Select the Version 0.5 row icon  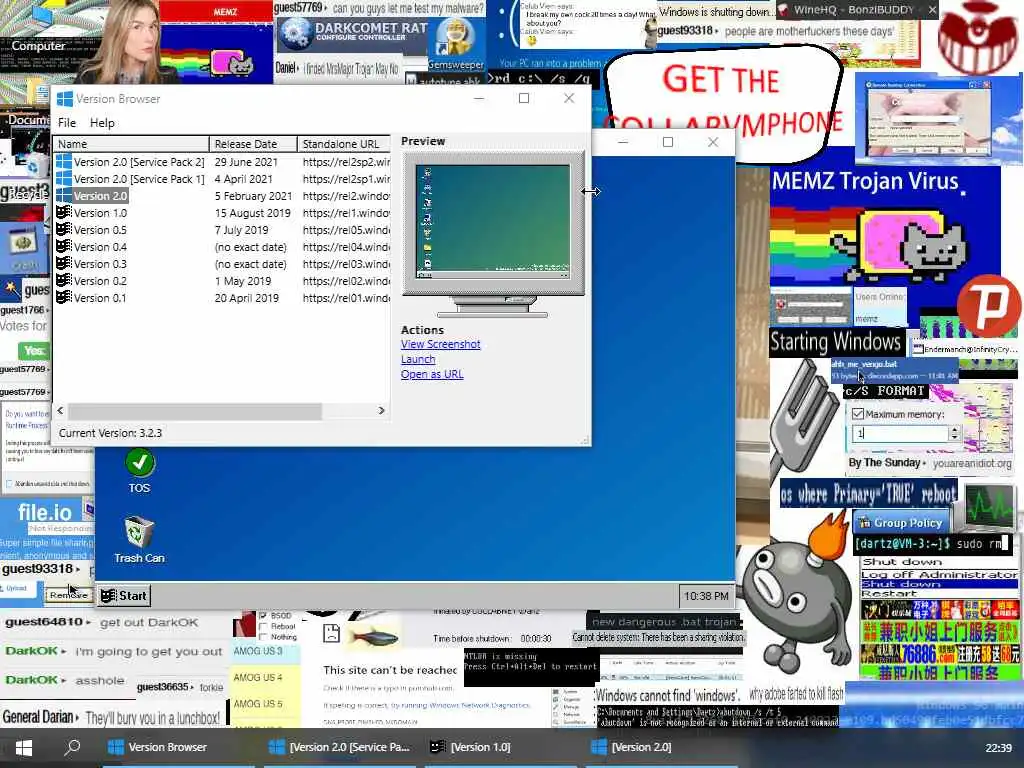[x=63, y=230]
